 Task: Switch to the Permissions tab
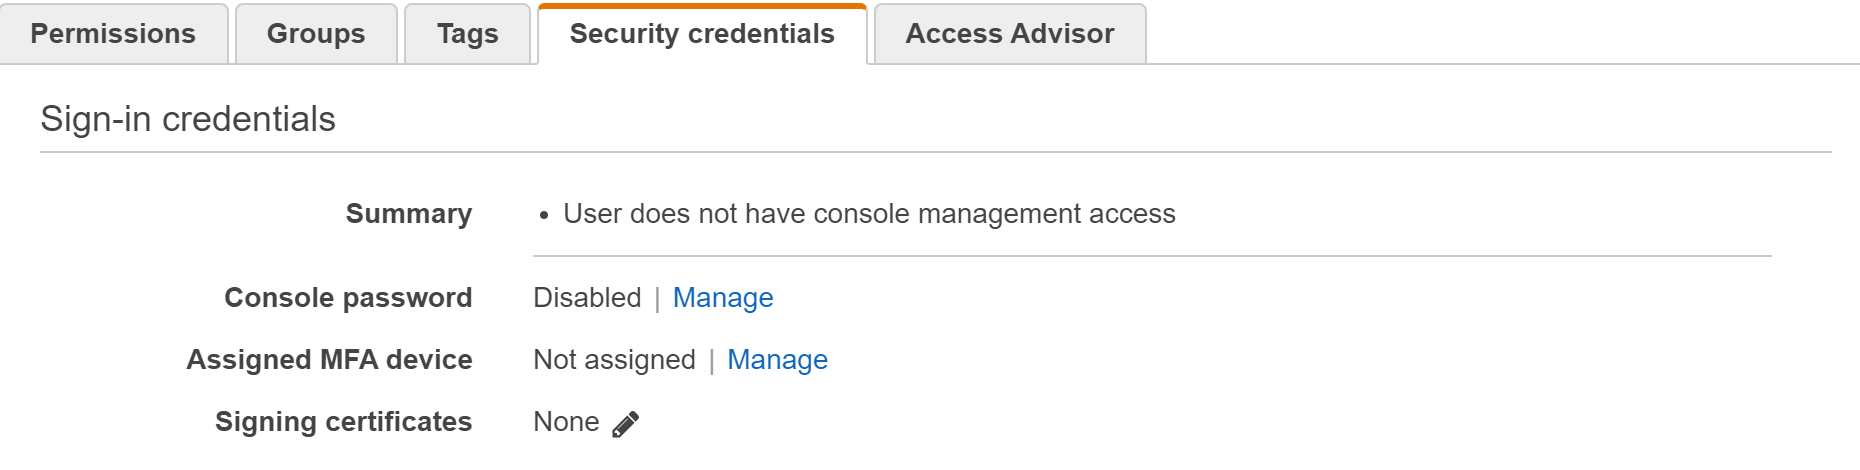pyautogui.click(x=113, y=34)
